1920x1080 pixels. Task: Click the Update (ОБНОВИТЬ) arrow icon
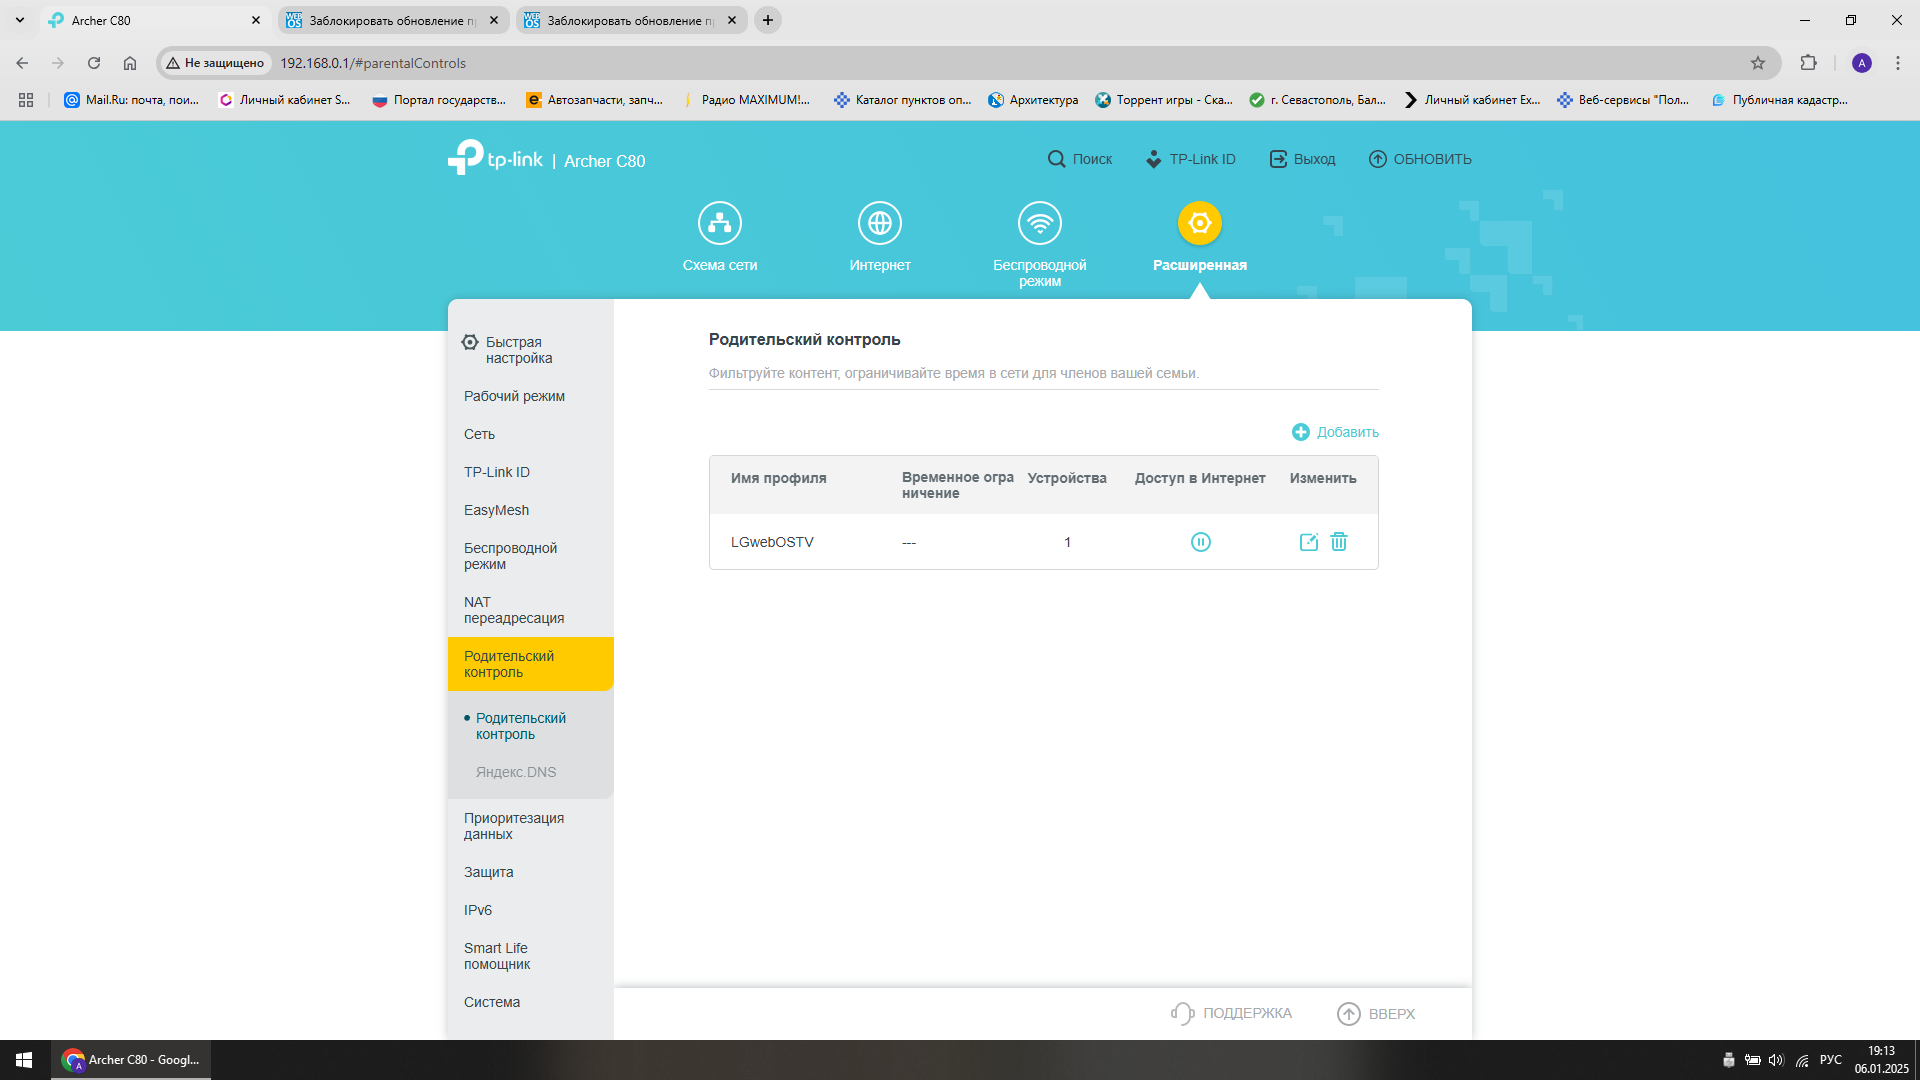[x=1377, y=159]
